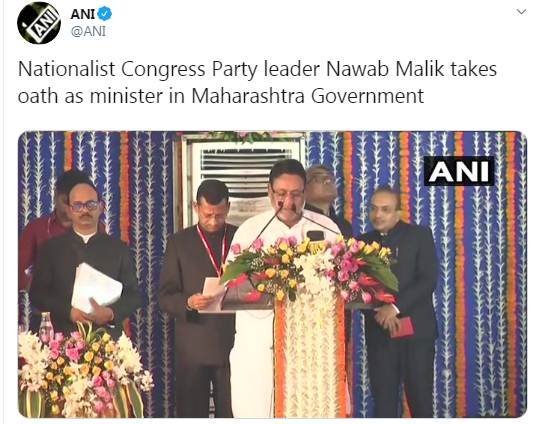This screenshot has height=424, width=542.
Task: Click the flower bouquet atop the podium
Action: point(311,270)
